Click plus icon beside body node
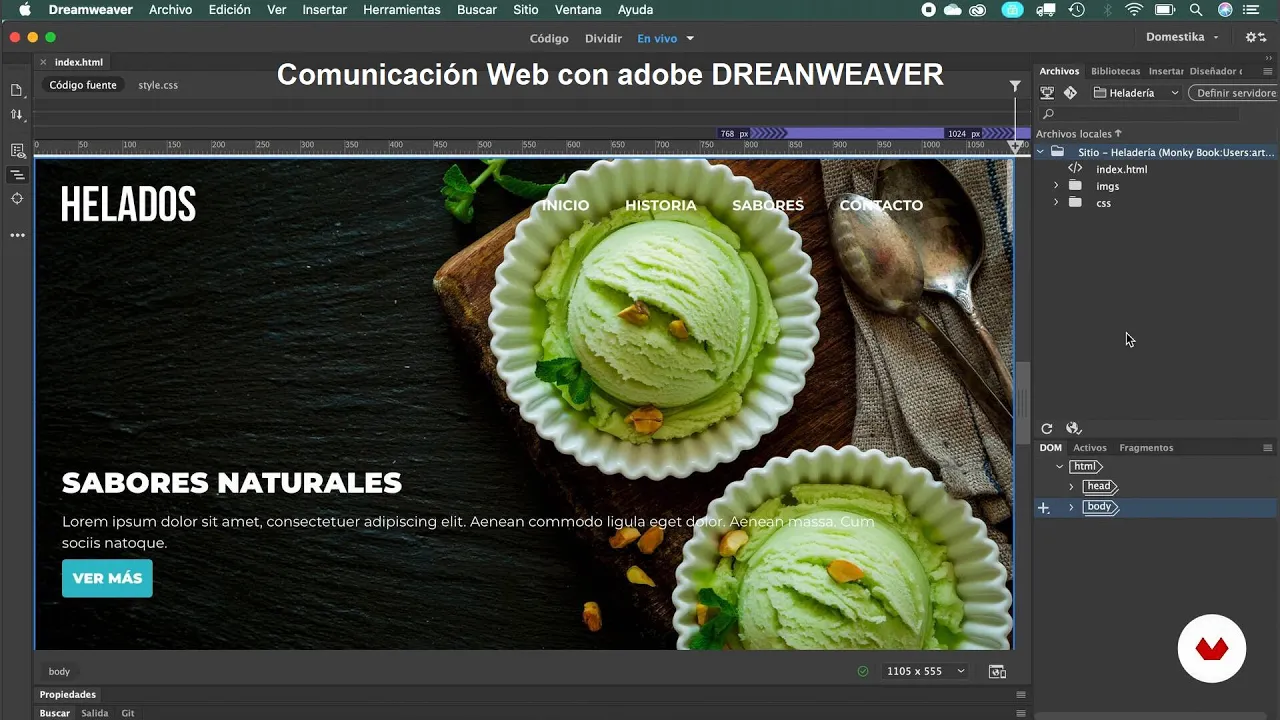This screenshot has height=720, width=1280. pyautogui.click(x=1043, y=508)
